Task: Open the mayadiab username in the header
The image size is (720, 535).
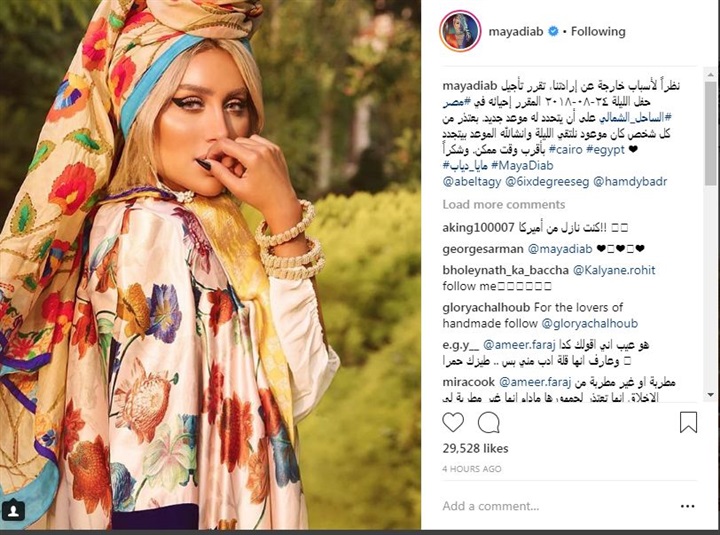Action: [x=516, y=31]
